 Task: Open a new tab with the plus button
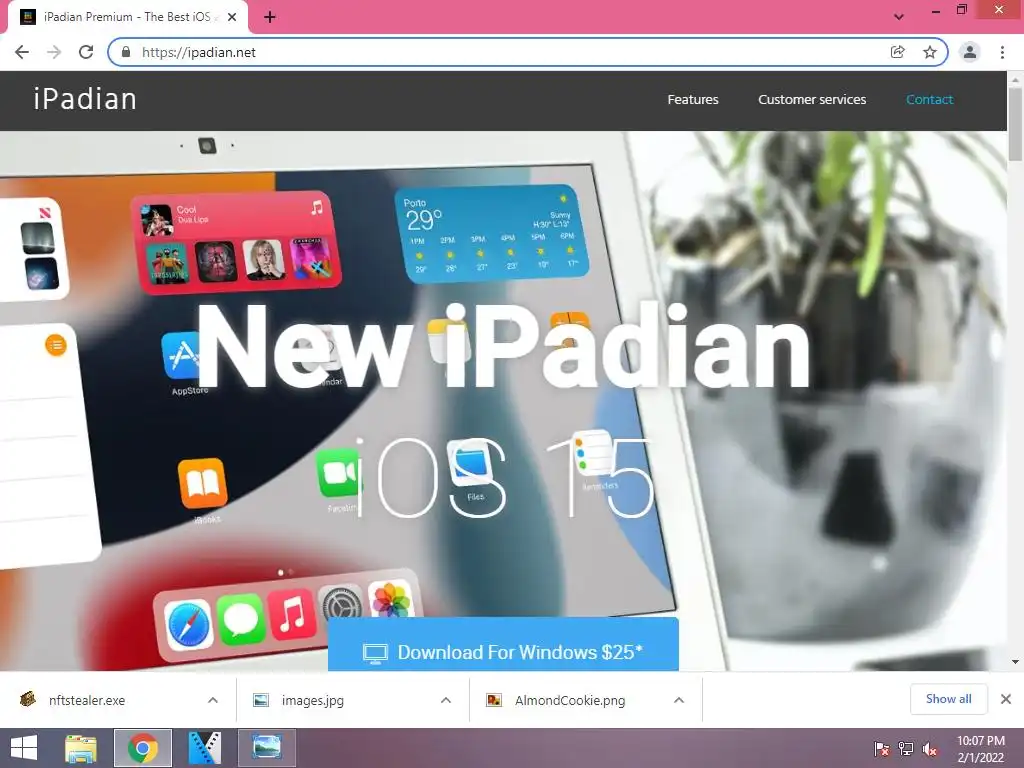point(270,17)
